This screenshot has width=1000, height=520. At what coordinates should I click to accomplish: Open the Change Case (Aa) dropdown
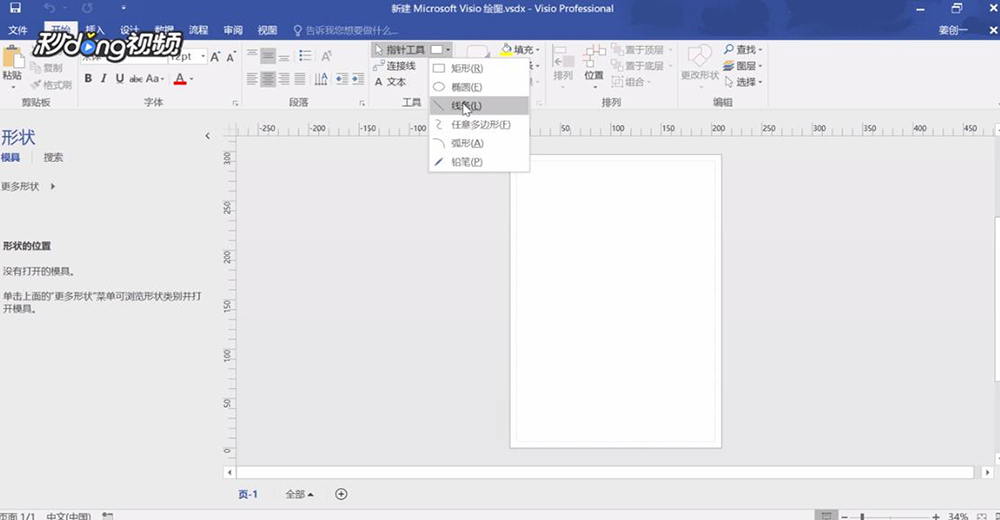pyautogui.click(x=155, y=78)
